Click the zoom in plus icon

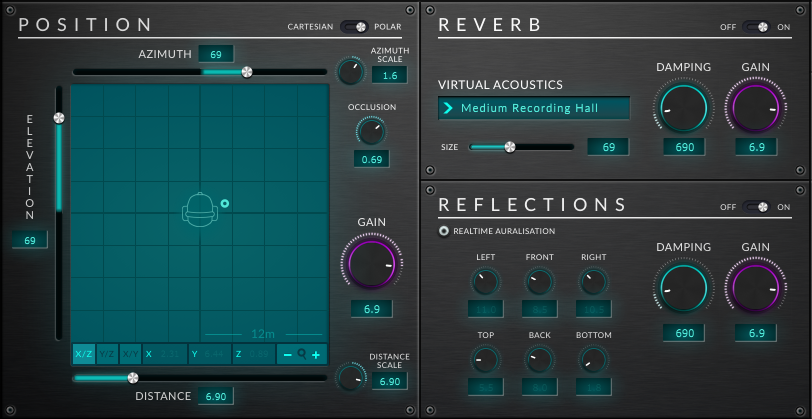click(316, 354)
